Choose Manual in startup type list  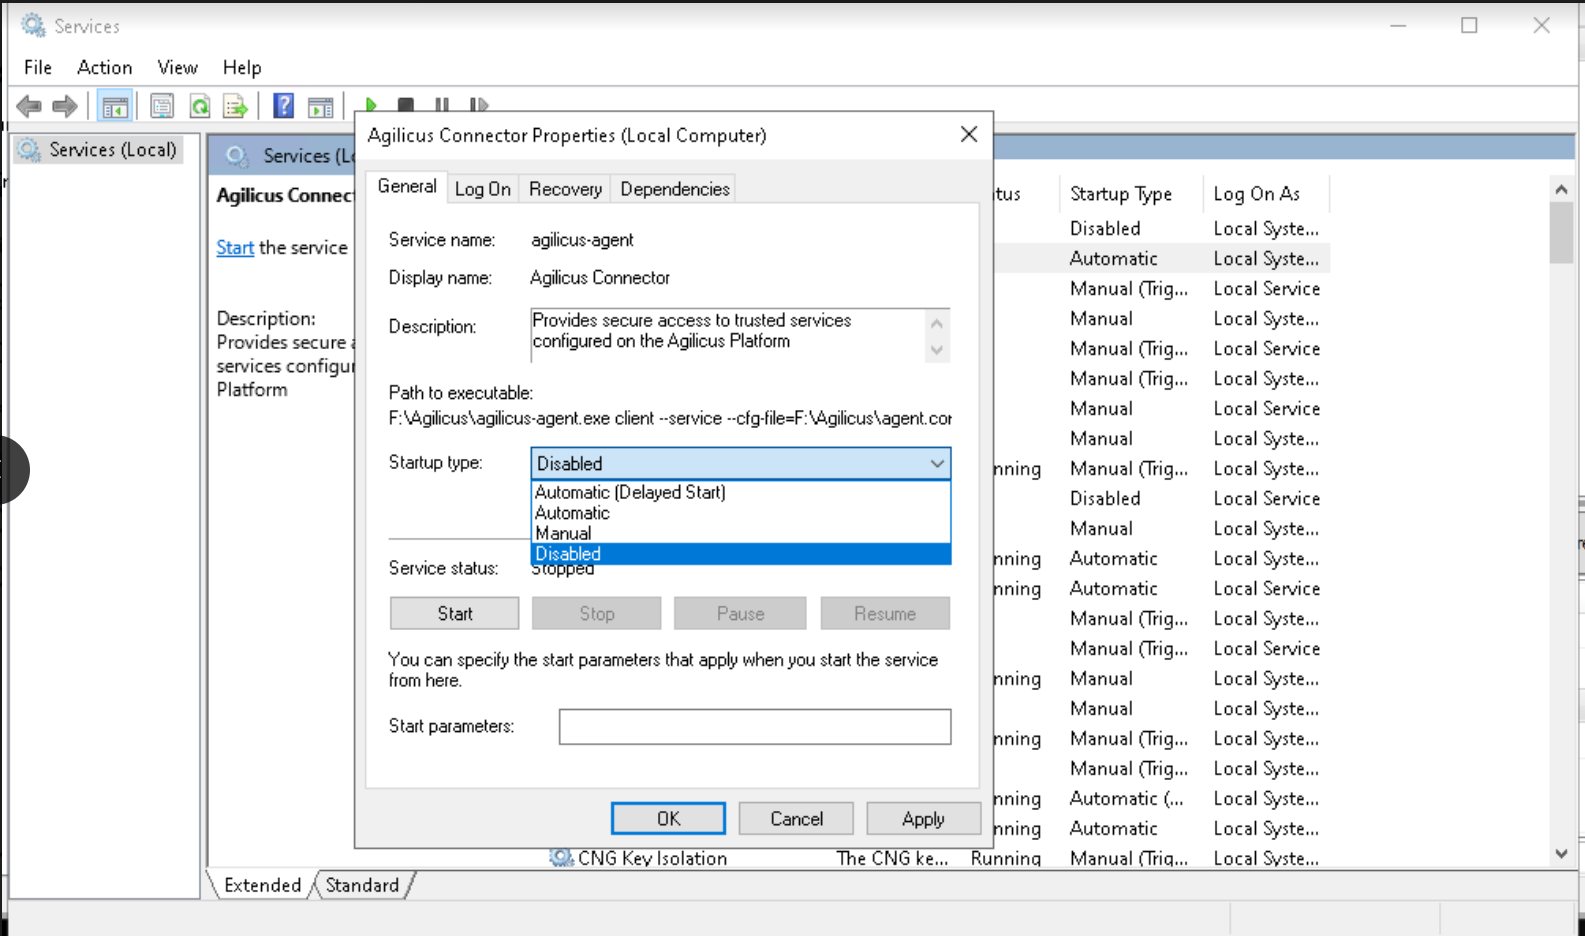pyautogui.click(x=563, y=533)
